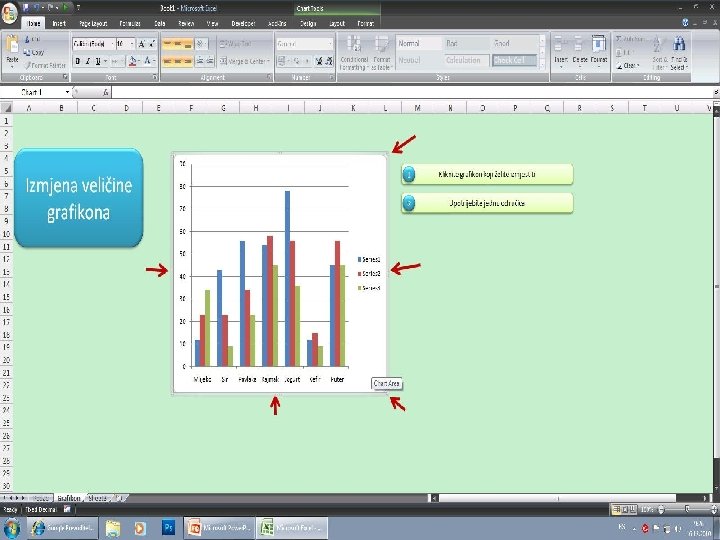Open Photoshop from the taskbar
The height and width of the screenshot is (540, 720).
click(169, 528)
